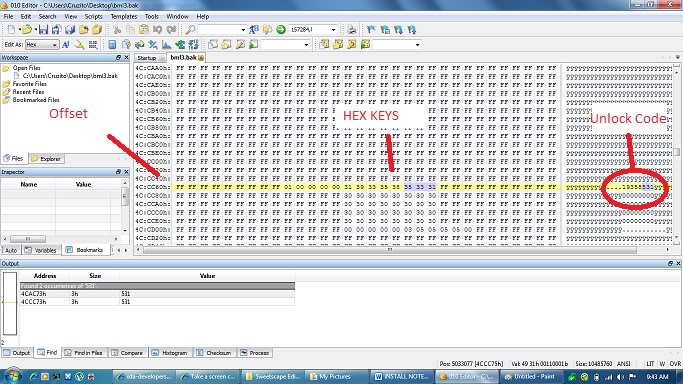The image size is (683, 384).
Task: Click the horizontal scrollbar of hex view
Action: pyautogui.click(x=390, y=250)
